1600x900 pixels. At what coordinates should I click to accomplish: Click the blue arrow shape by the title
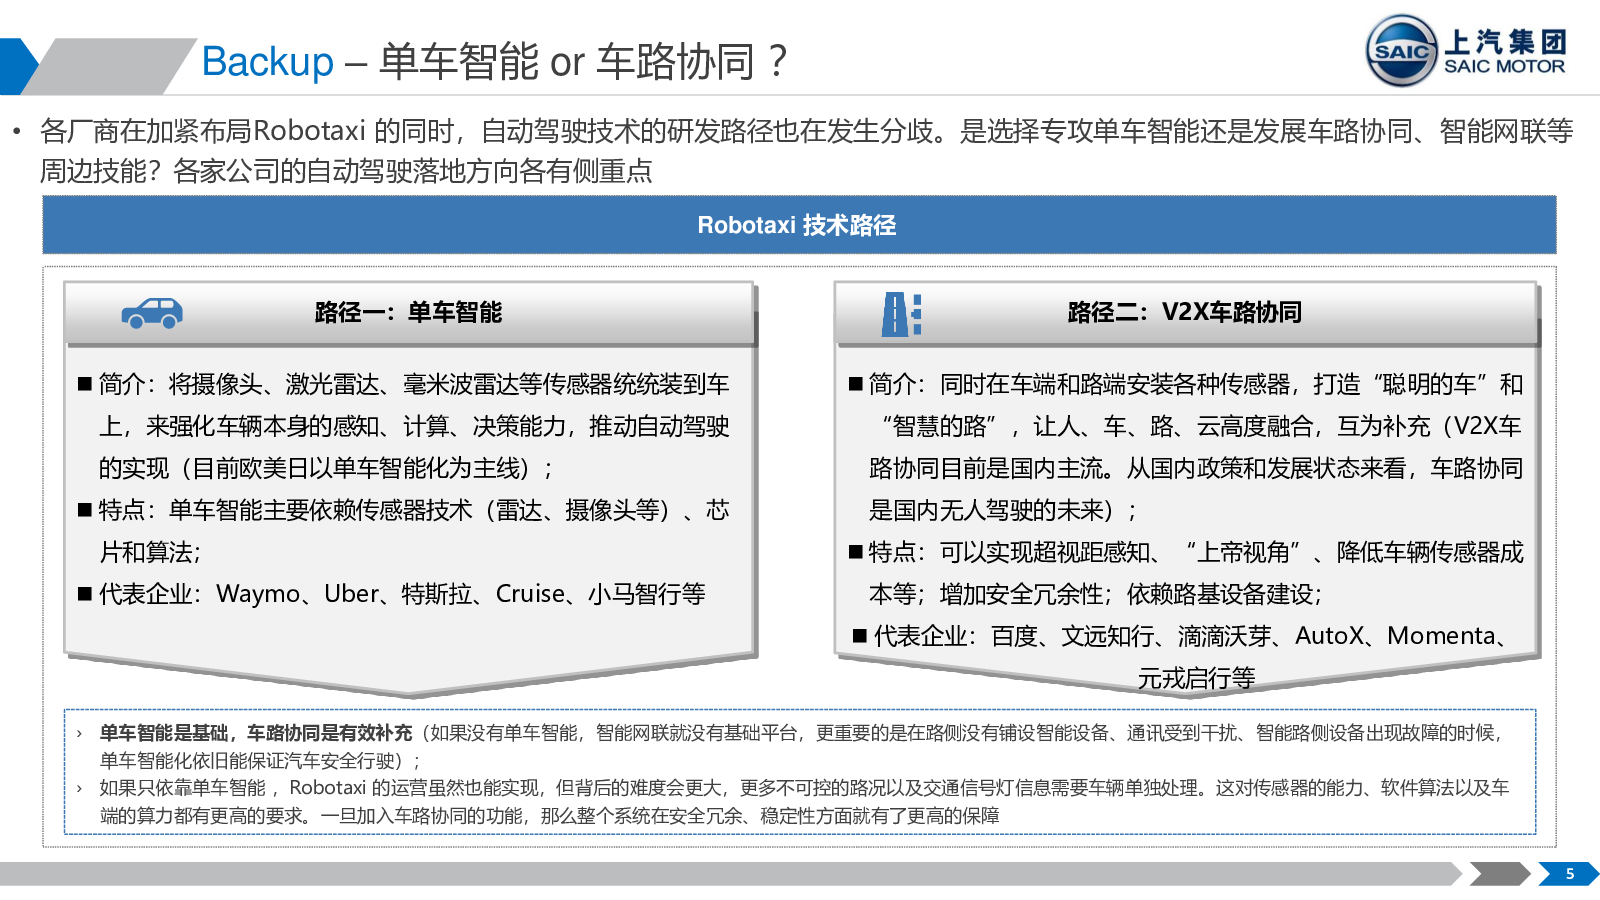pos(18,66)
